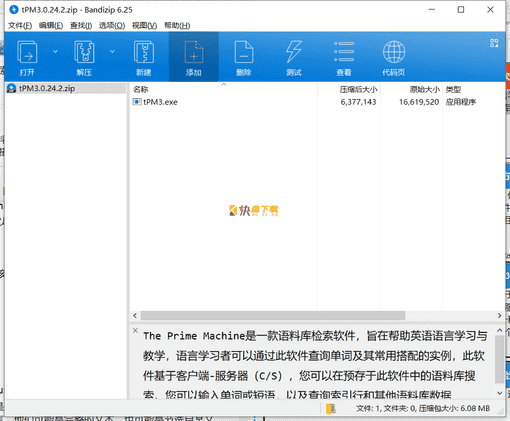This screenshot has height=421, width=510.
Task: Click the toolbar layout grid icon
Action: 494,43
